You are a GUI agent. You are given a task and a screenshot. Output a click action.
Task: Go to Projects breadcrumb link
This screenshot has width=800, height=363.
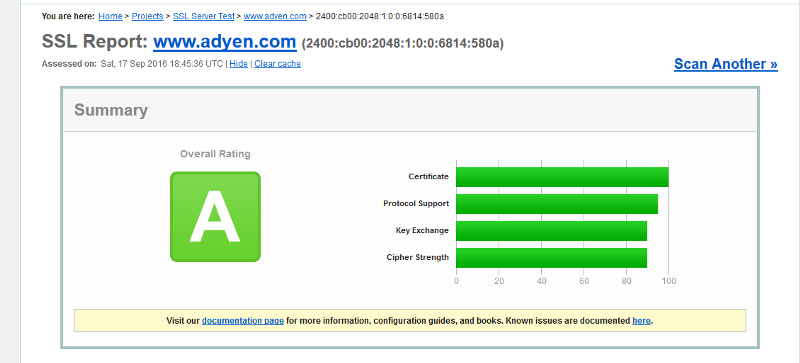[x=148, y=16]
